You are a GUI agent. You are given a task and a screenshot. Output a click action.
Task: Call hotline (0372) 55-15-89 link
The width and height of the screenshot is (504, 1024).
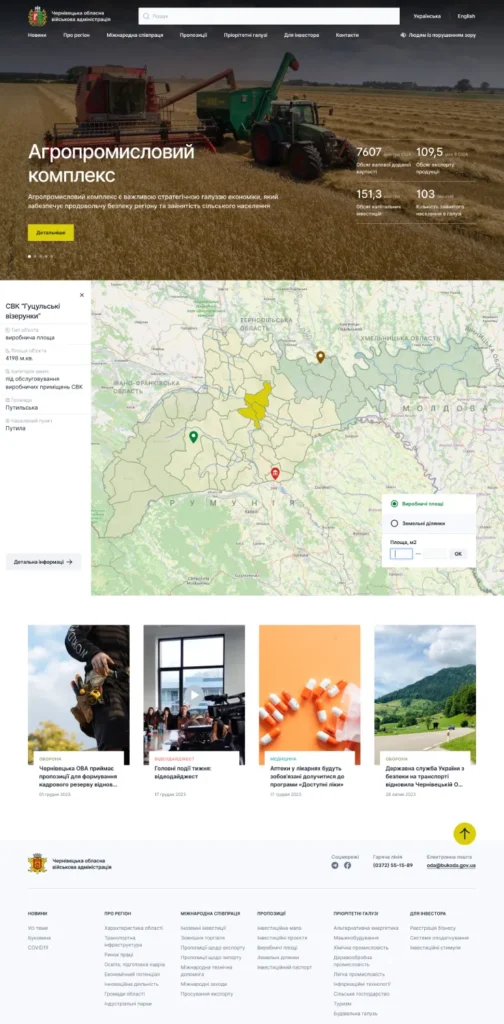[392, 865]
